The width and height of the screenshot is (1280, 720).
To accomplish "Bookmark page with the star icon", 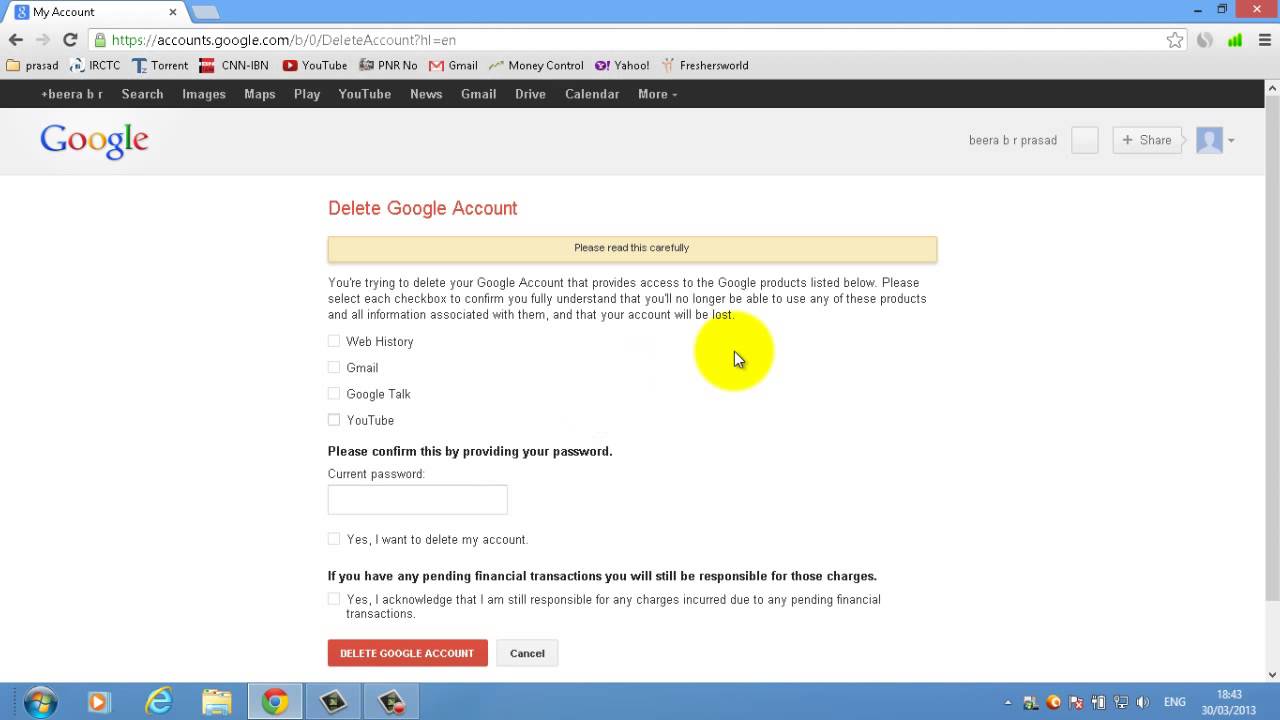I will click(1175, 40).
